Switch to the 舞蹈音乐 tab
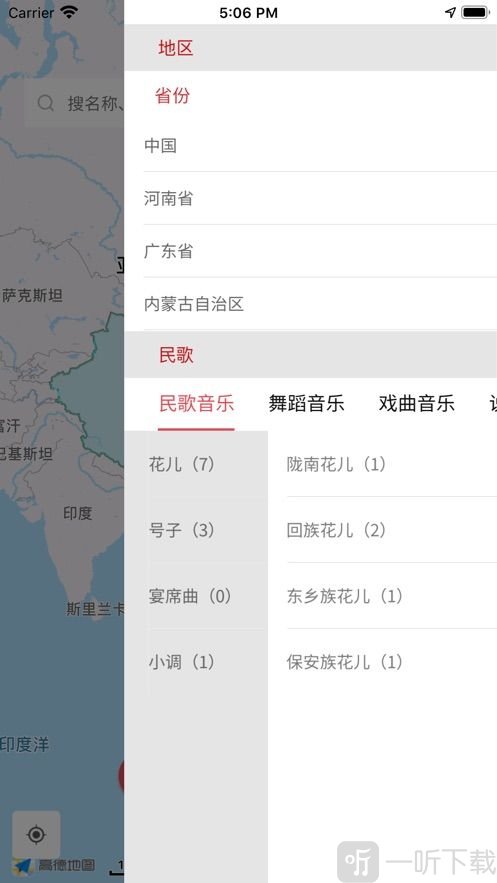 306,404
